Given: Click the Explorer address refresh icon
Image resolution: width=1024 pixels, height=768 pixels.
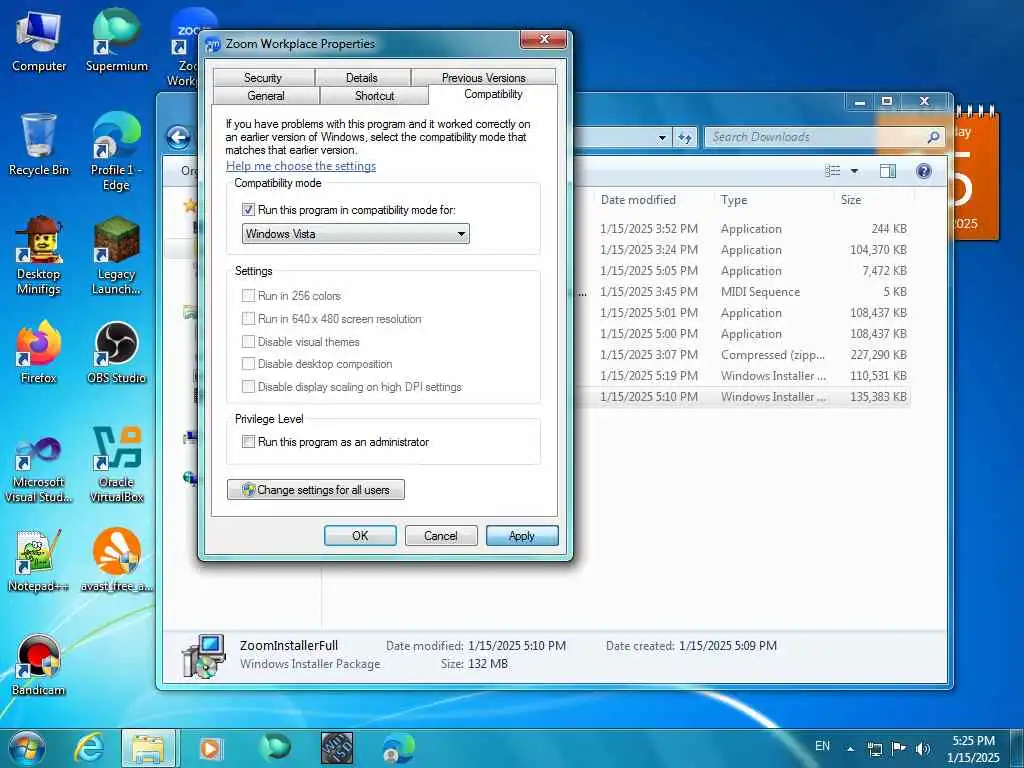Looking at the screenshot, I should [684, 137].
